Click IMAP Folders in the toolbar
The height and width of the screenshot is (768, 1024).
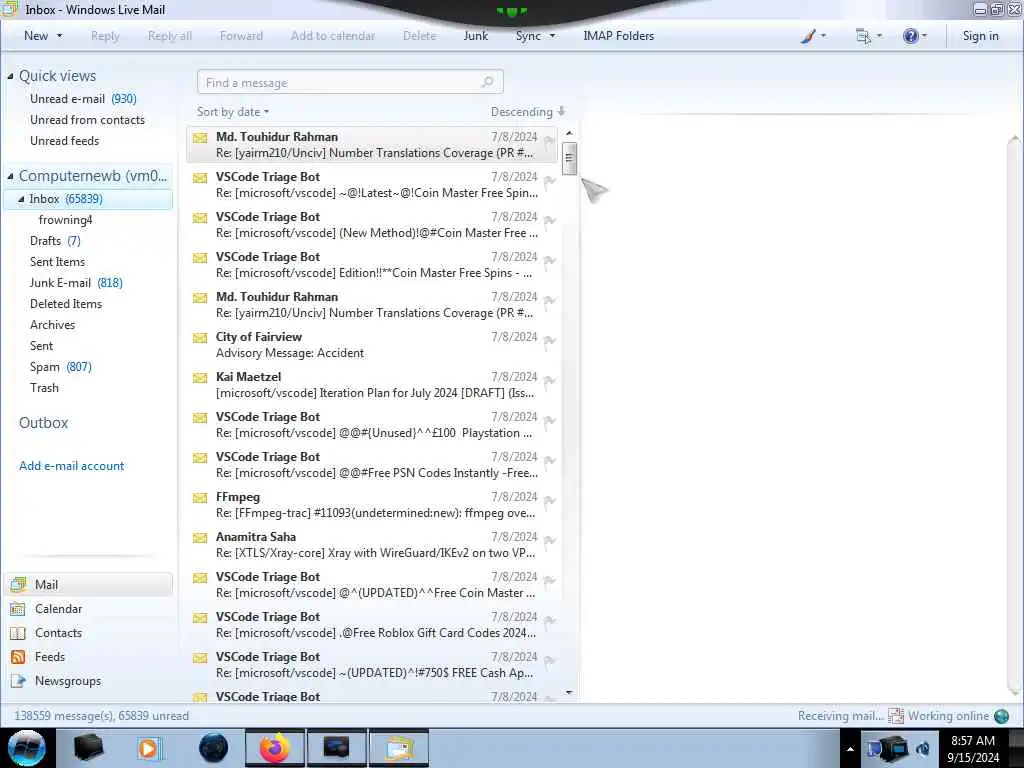pyautogui.click(x=618, y=36)
